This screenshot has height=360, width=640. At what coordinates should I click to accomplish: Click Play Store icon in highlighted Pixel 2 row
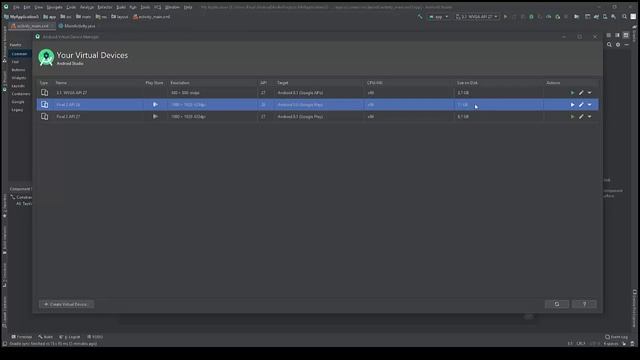point(155,104)
